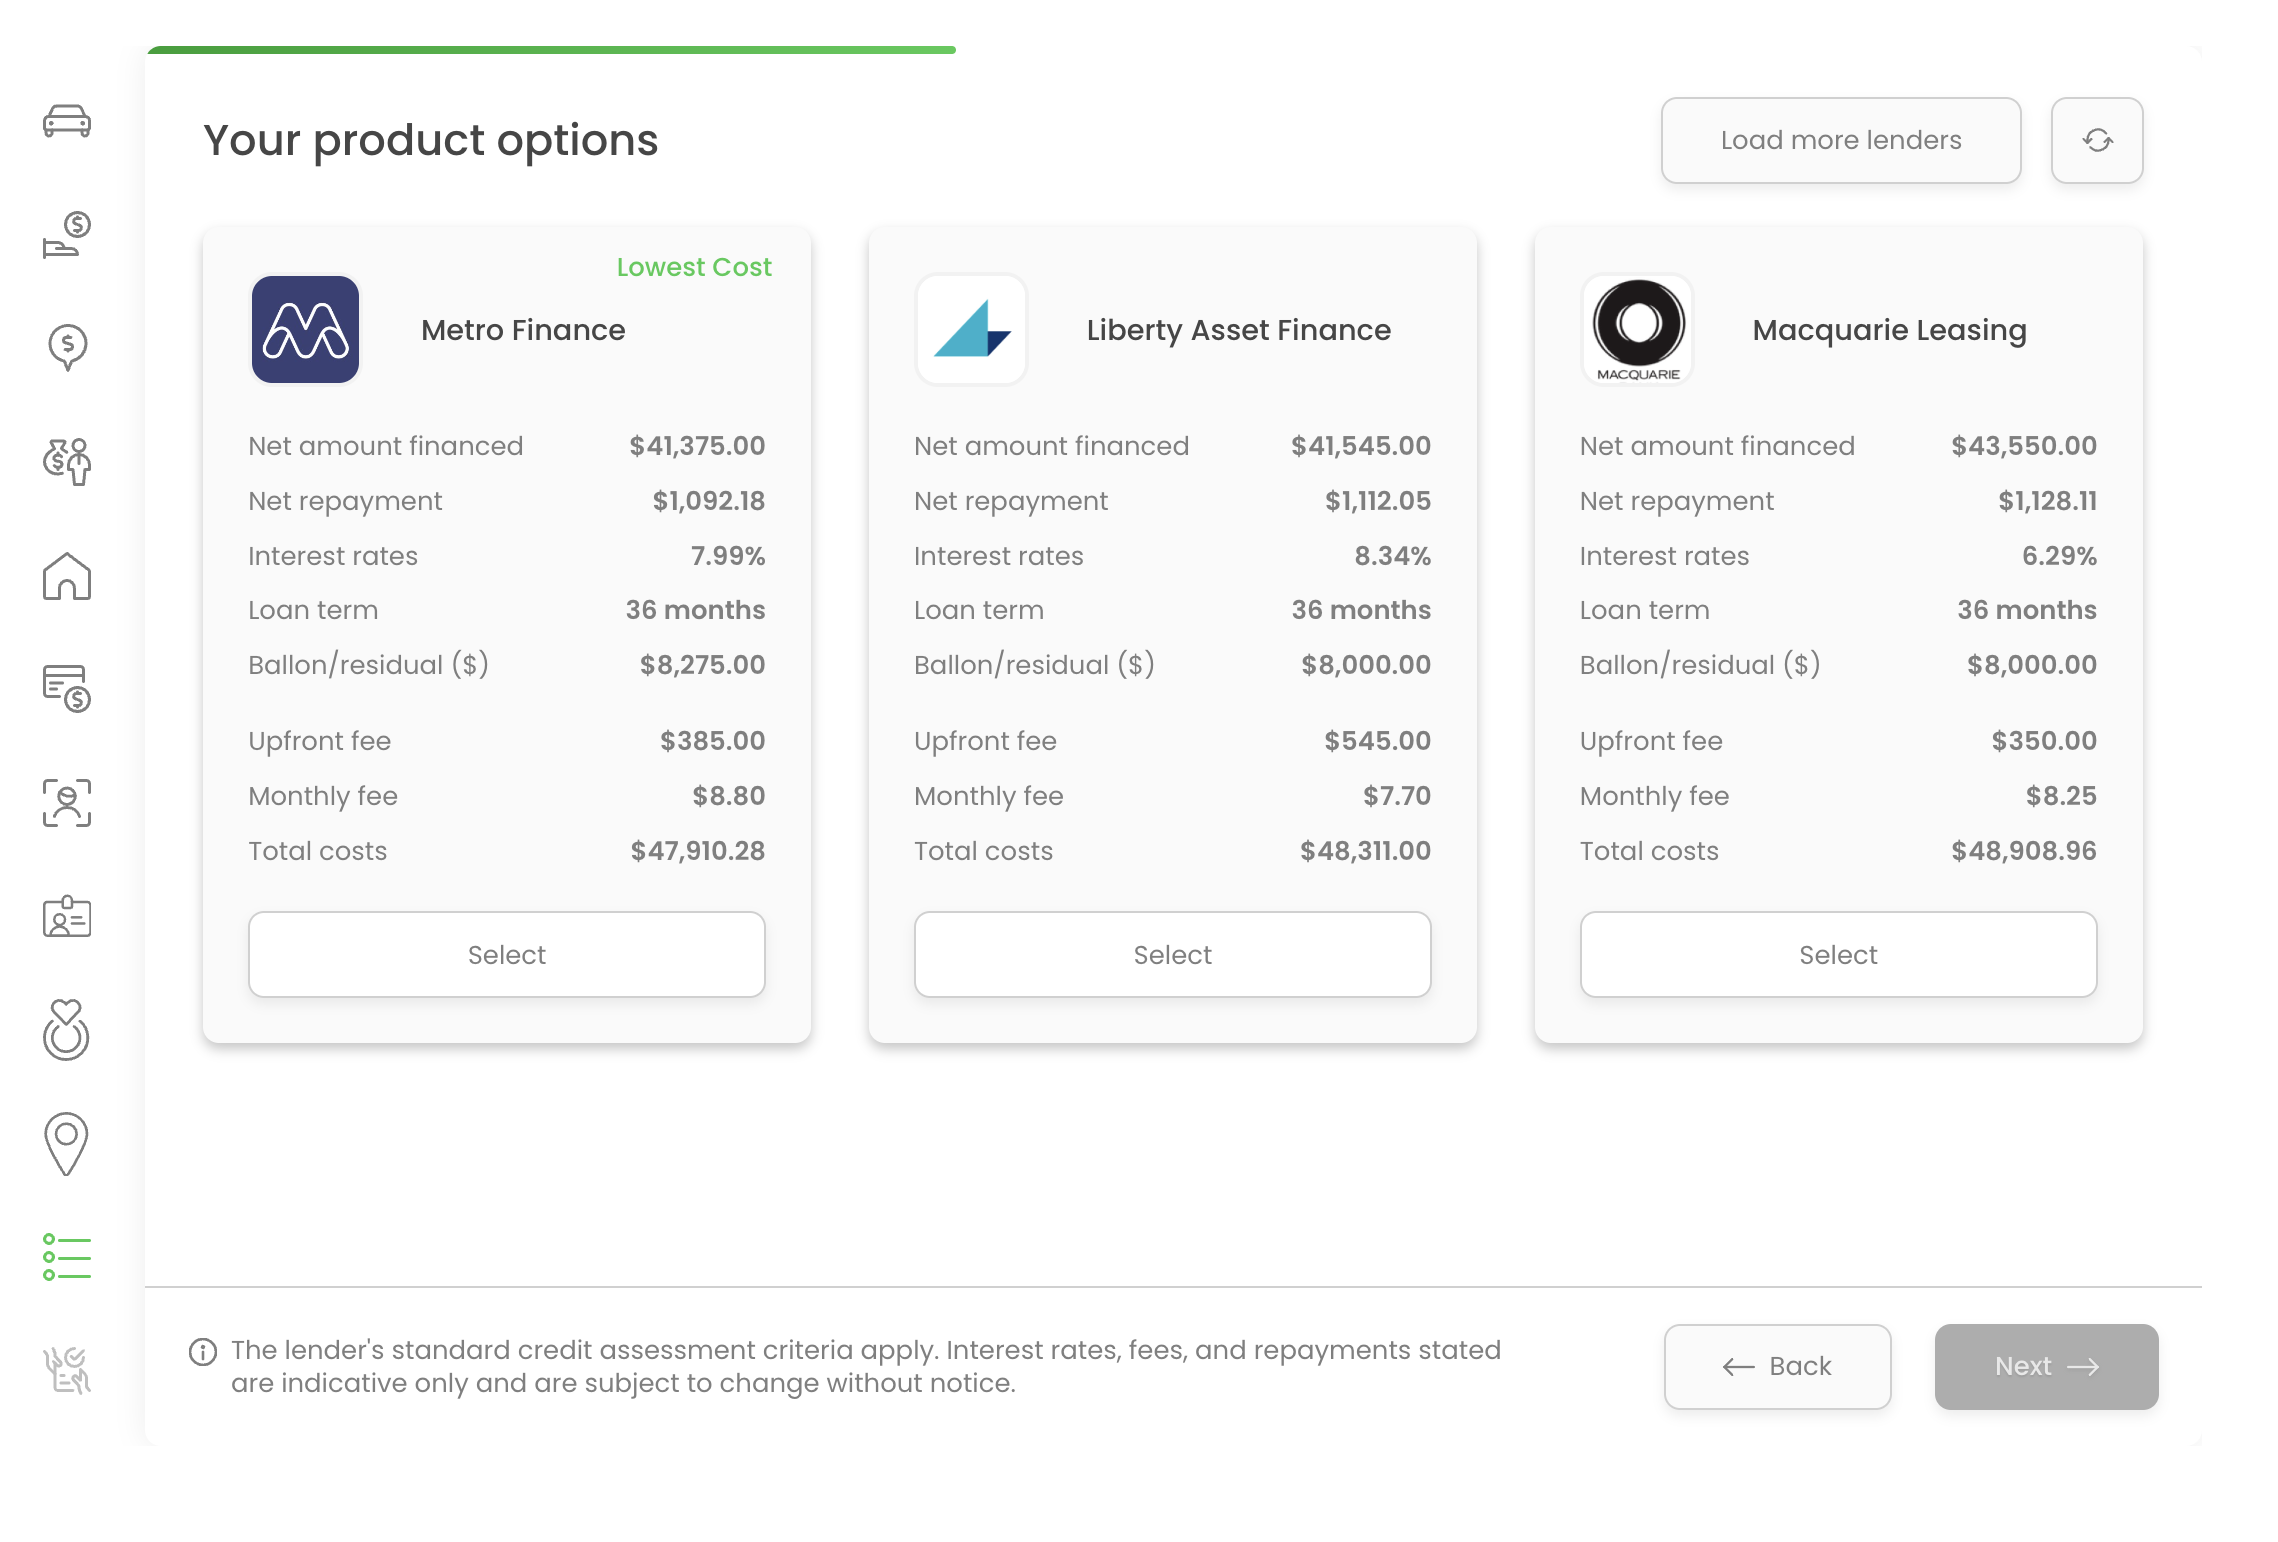Click the Macquarie logo

pyautogui.click(x=1638, y=330)
